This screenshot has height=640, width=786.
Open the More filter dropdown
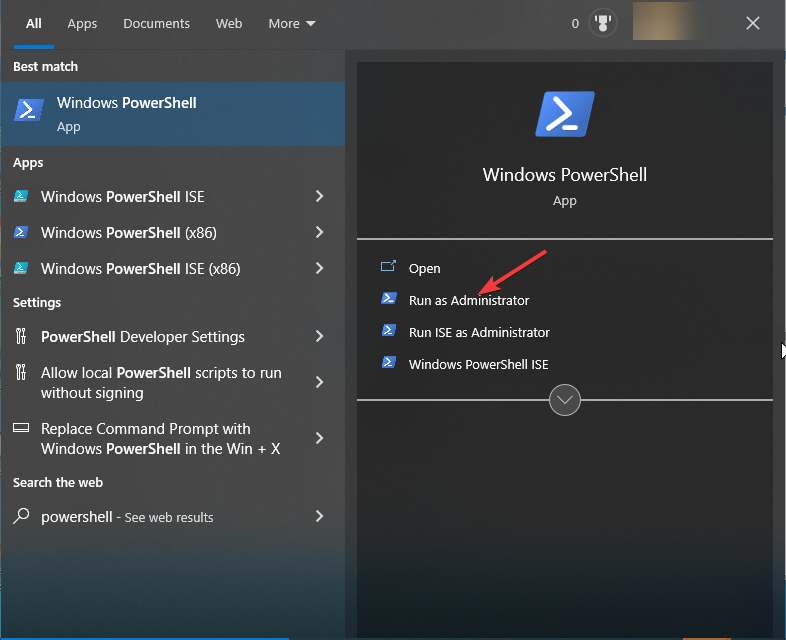click(291, 23)
